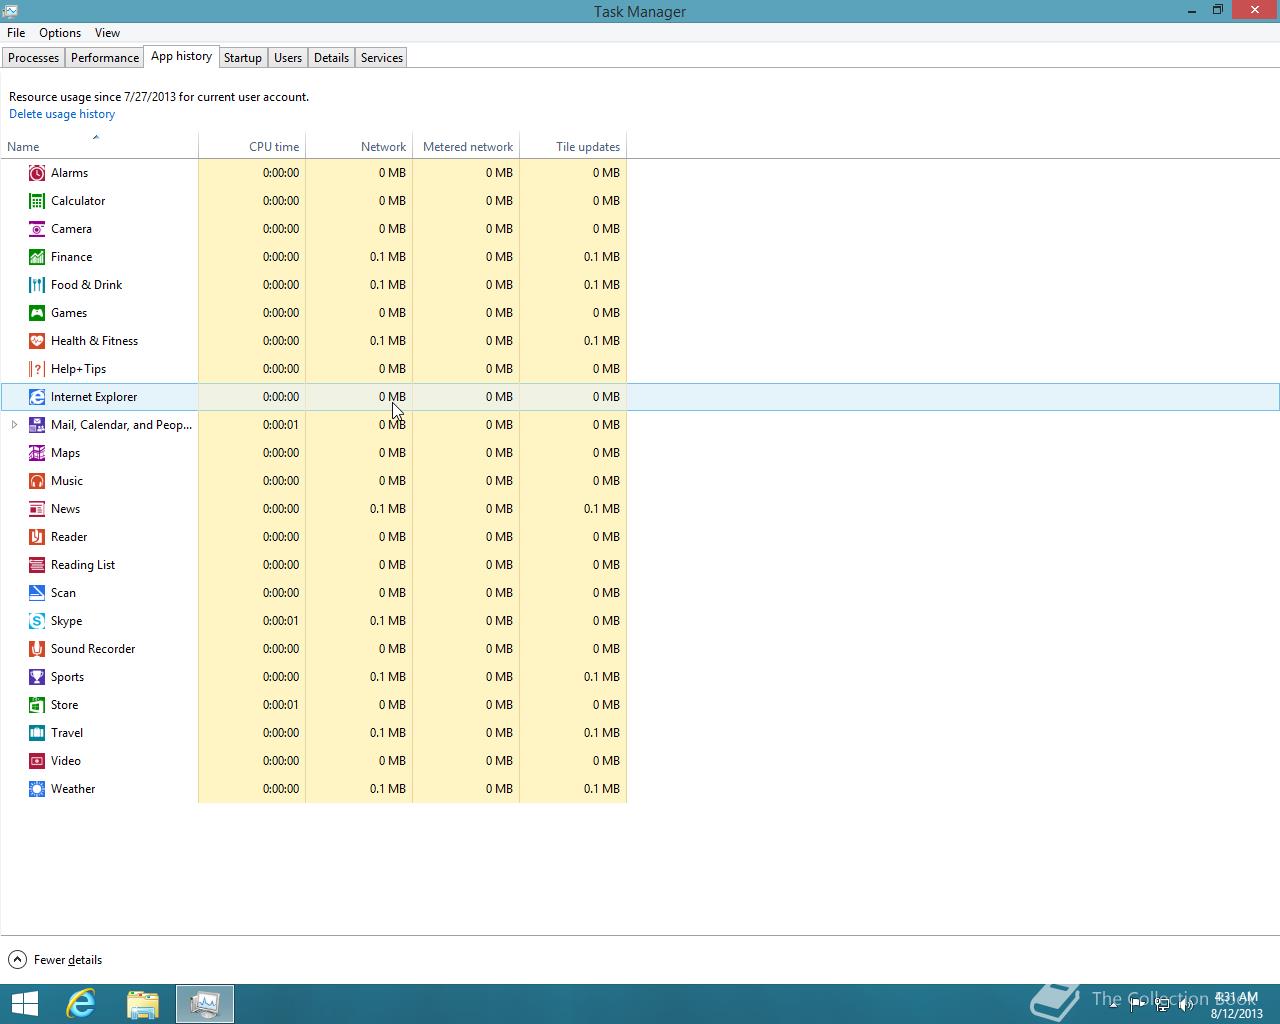Switch to the Performance tab
Viewport: 1280px width, 1024px height.
tap(105, 58)
